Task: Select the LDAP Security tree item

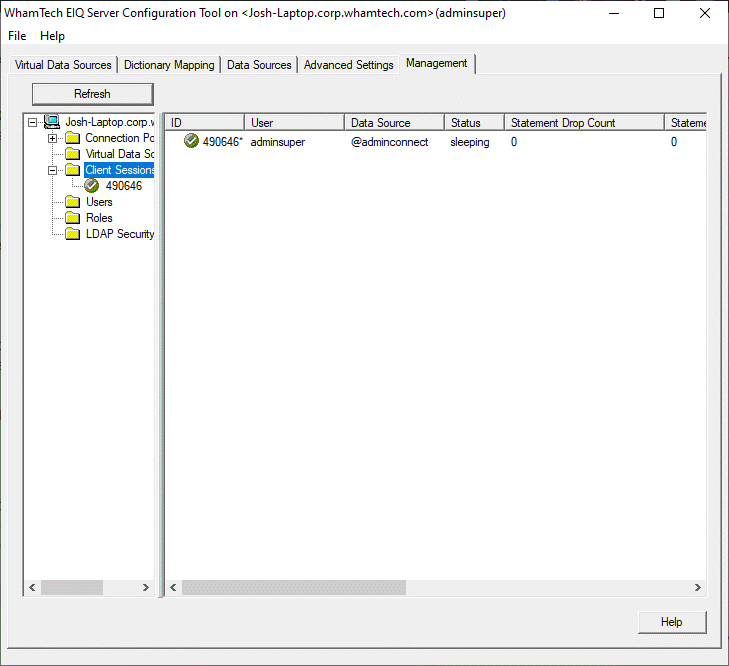Action: 120,233
